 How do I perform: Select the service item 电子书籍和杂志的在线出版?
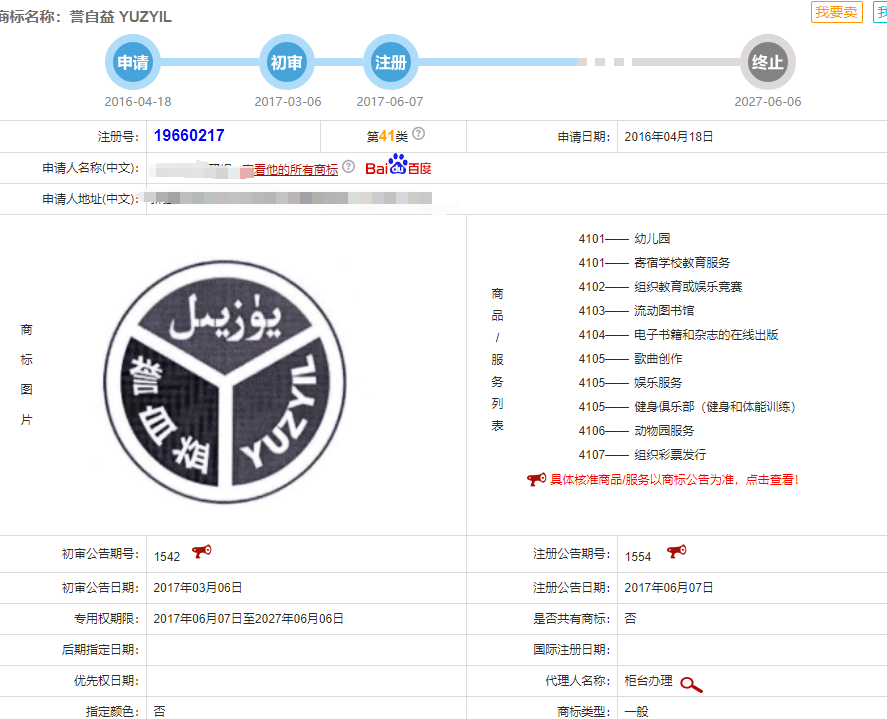tap(706, 334)
